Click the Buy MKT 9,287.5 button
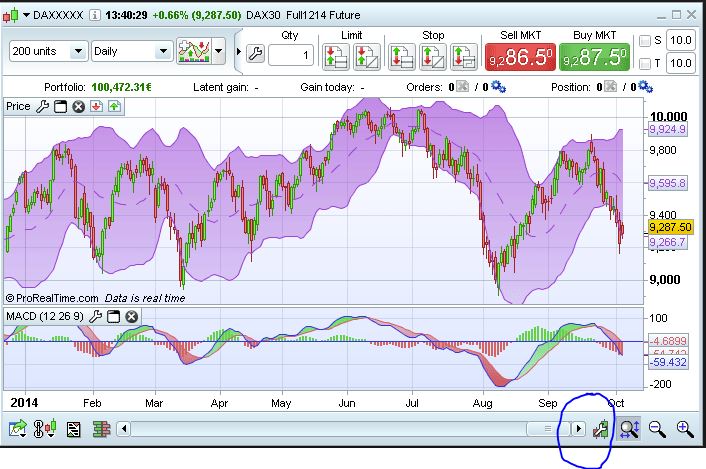This screenshot has width=706, height=469. point(594,57)
